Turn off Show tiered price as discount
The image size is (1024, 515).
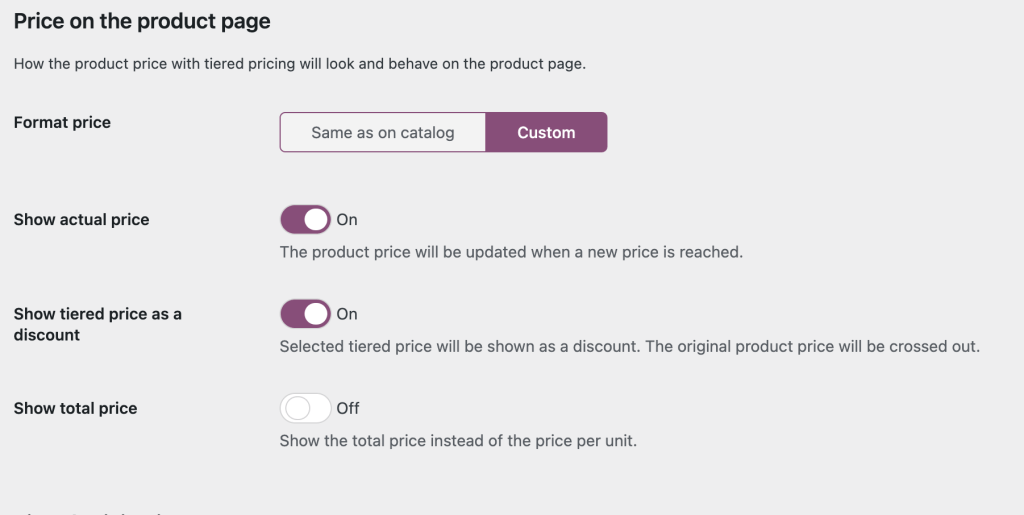[x=305, y=314]
